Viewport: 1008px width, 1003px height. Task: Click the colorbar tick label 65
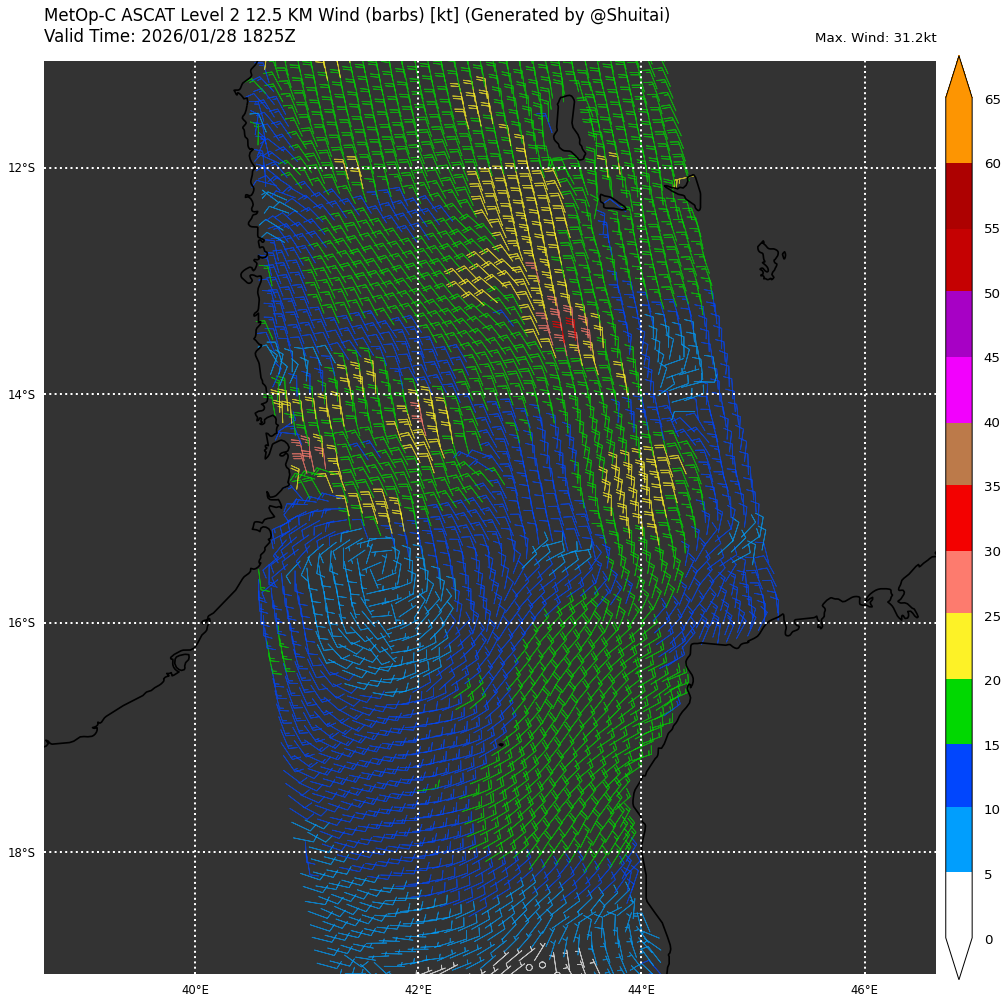click(992, 100)
